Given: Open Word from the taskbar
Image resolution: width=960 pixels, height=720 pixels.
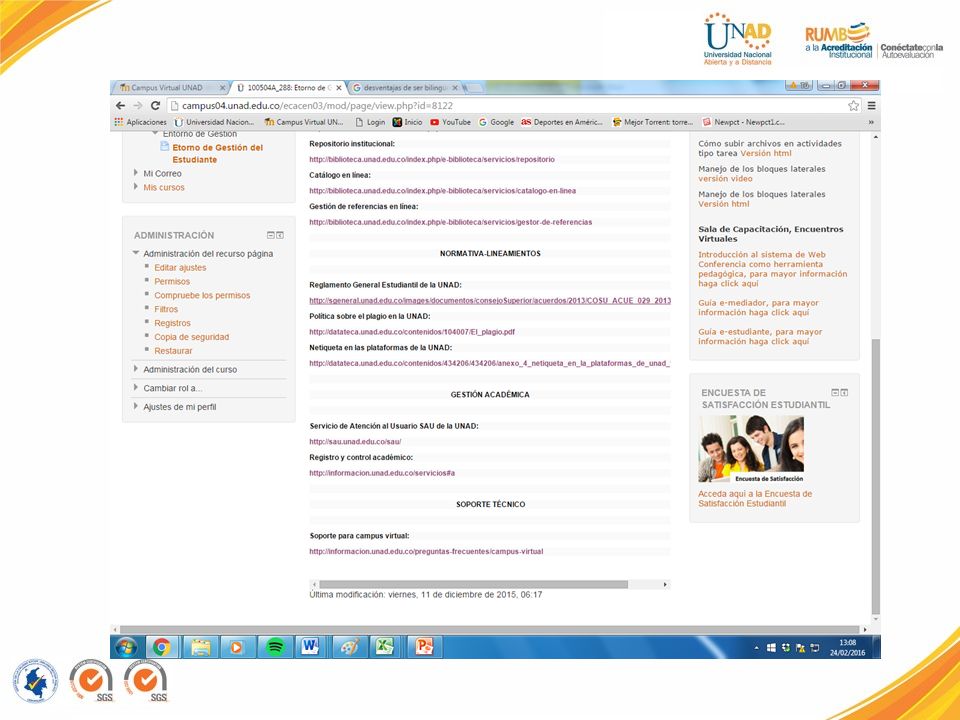Looking at the screenshot, I should pos(311,647).
